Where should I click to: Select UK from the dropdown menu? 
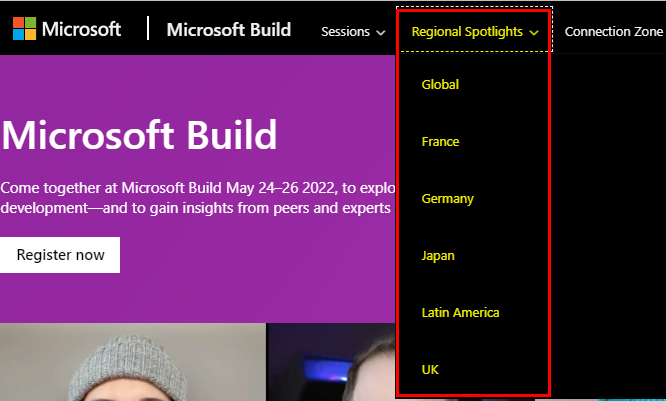click(x=430, y=370)
